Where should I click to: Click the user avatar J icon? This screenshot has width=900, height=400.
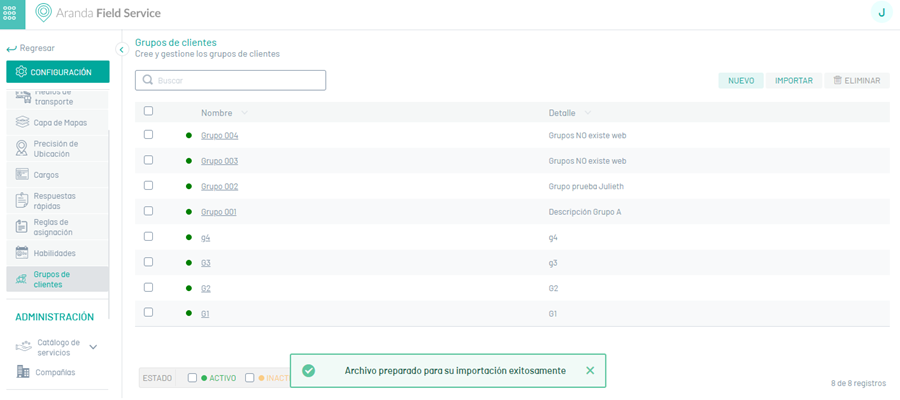[x=881, y=12]
